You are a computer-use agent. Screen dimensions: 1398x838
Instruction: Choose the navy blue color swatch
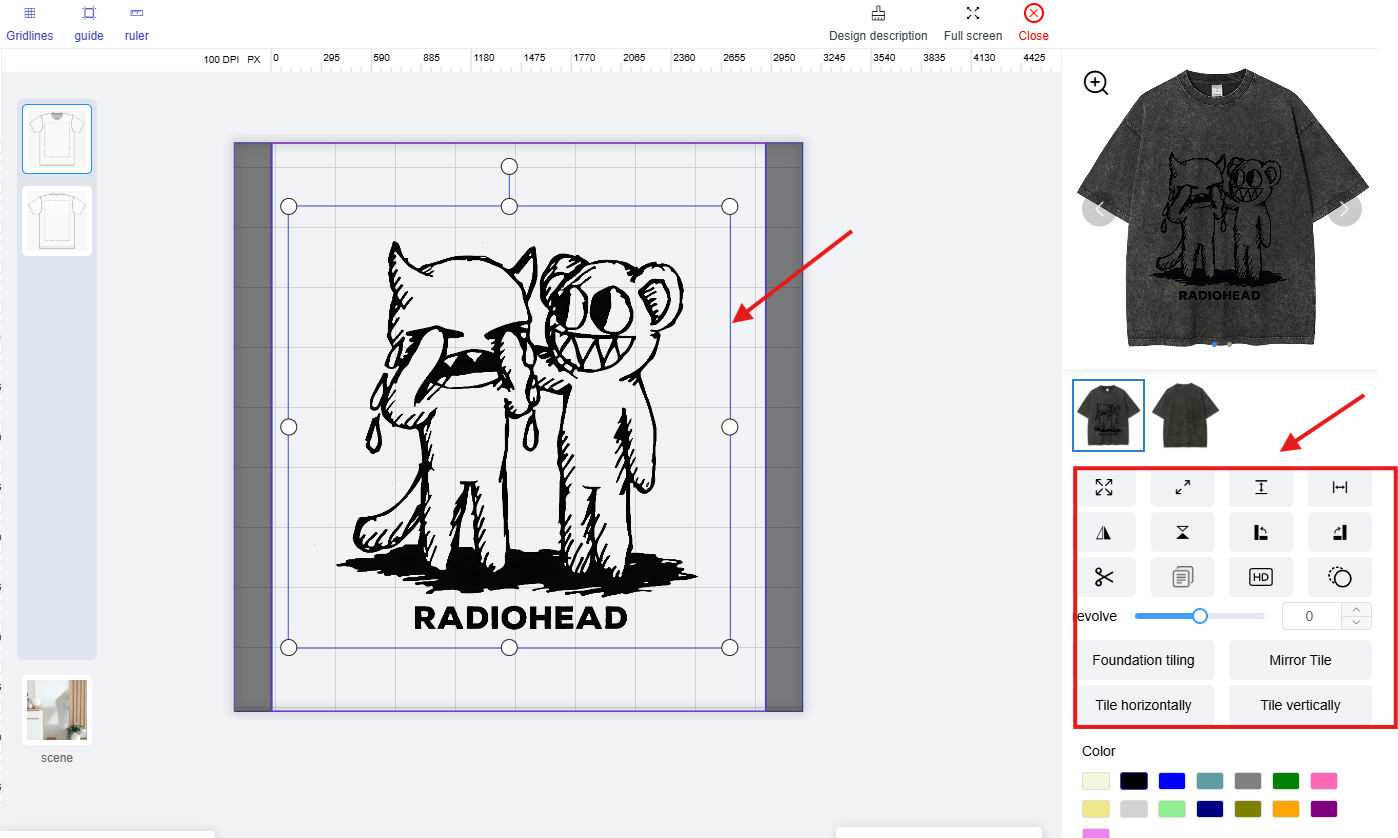click(x=1210, y=809)
